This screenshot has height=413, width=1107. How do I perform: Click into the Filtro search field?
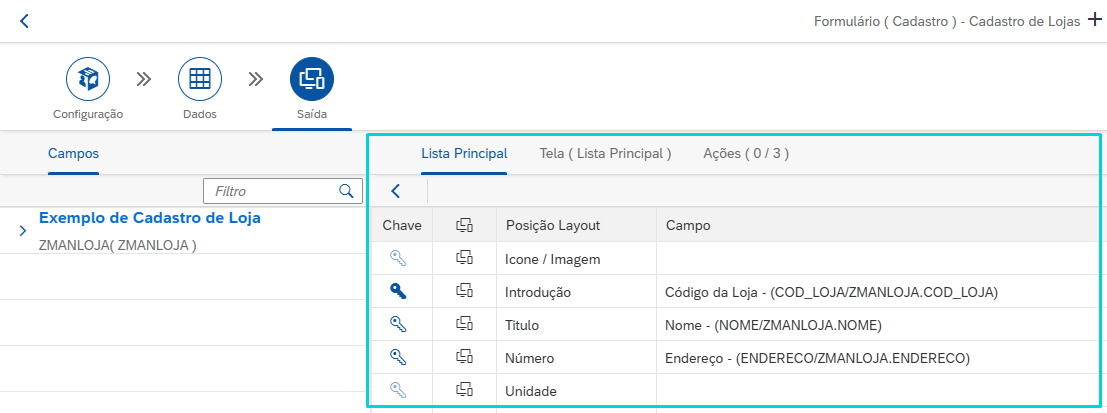tap(270, 191)
